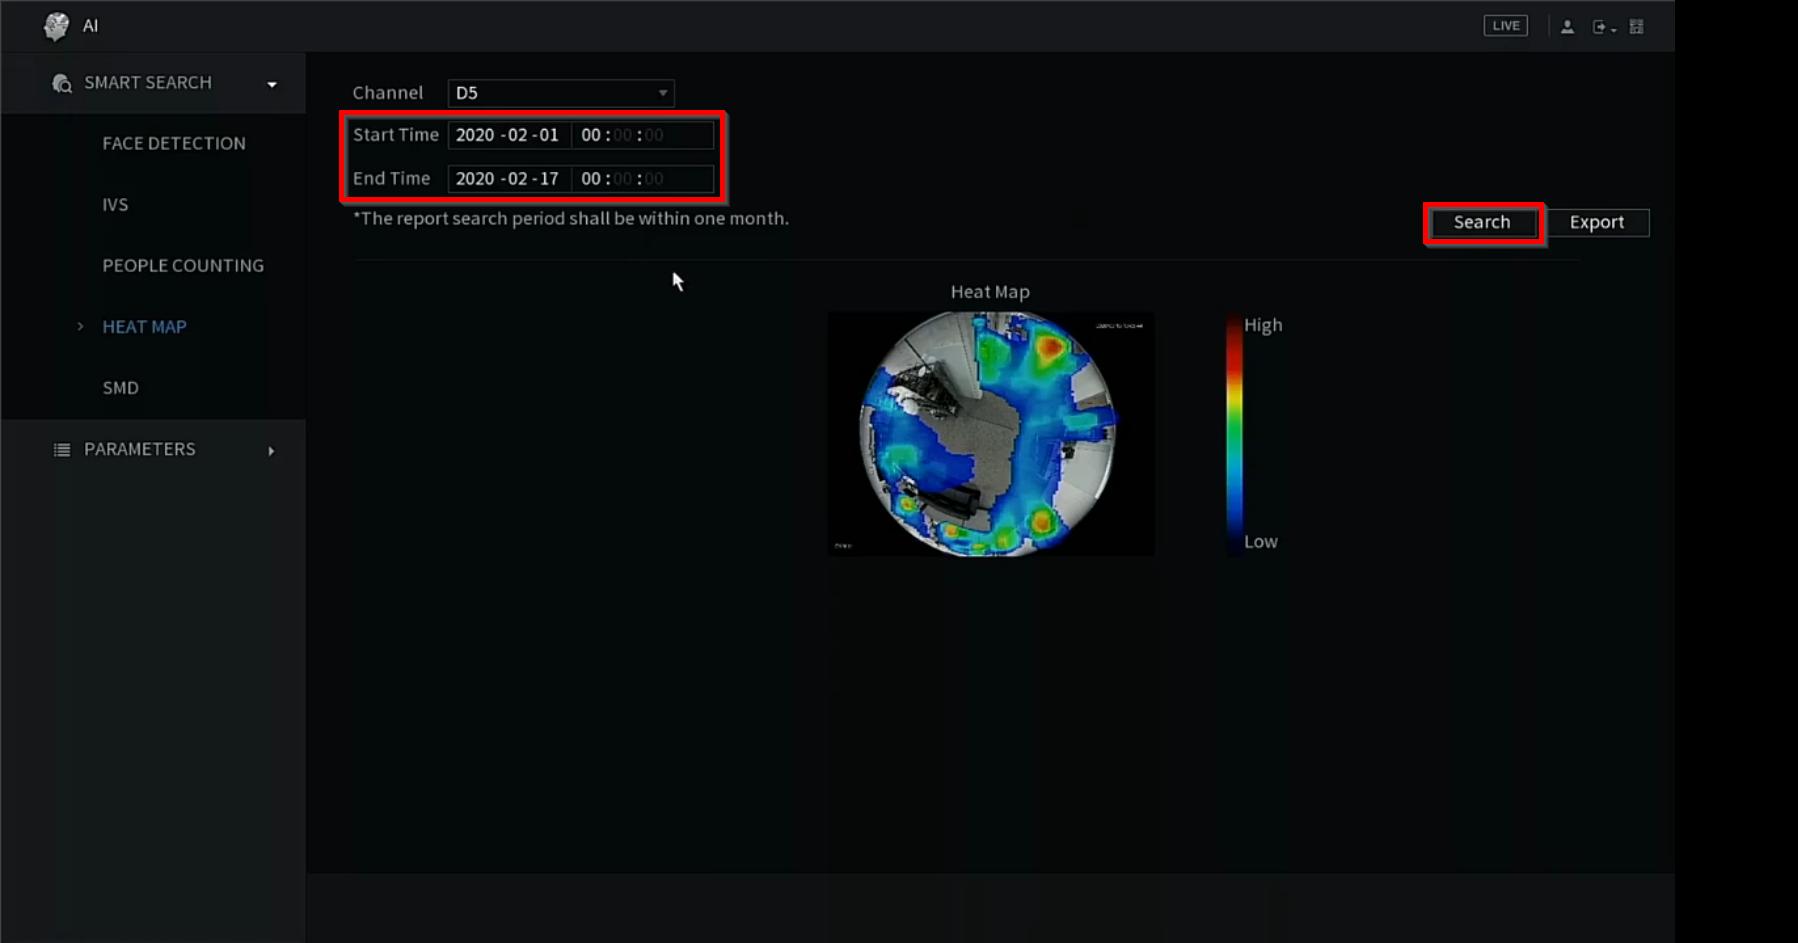Click the 'High' legend label
This screenshot has width=1798, height=943.
(1263, 325)
